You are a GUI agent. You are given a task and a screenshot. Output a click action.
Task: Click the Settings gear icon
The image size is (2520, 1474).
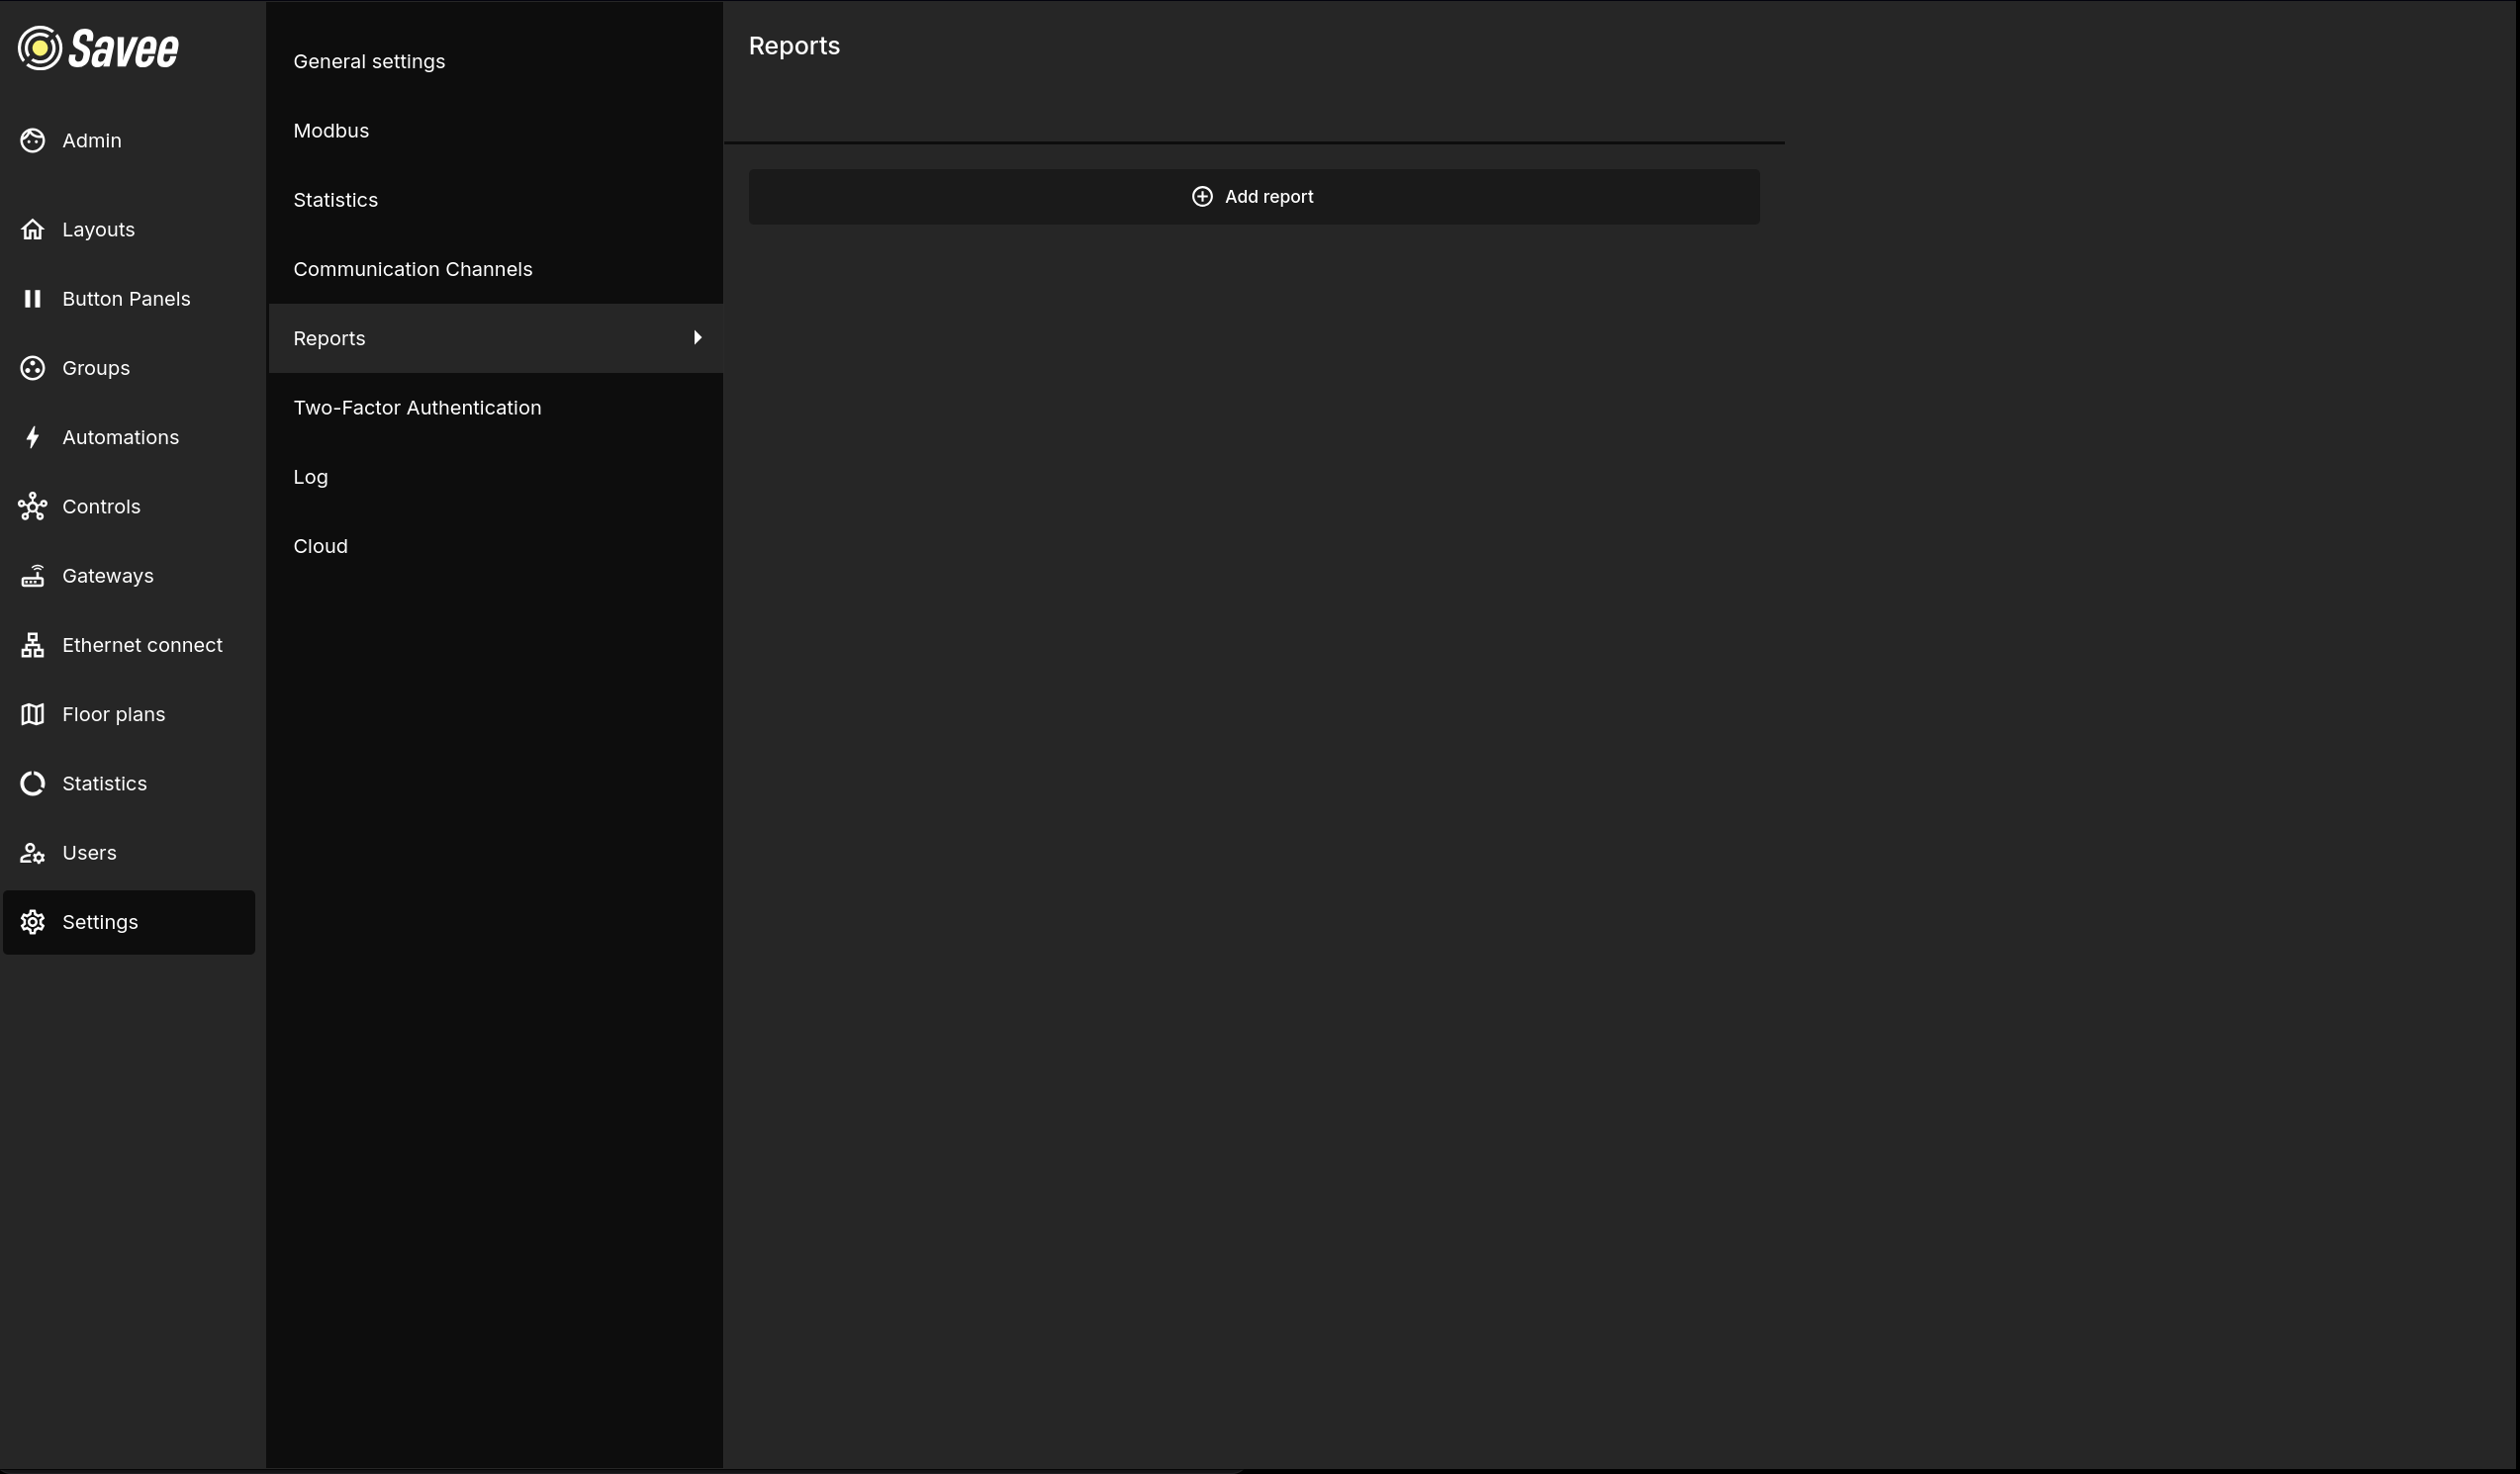click(32, 922)
